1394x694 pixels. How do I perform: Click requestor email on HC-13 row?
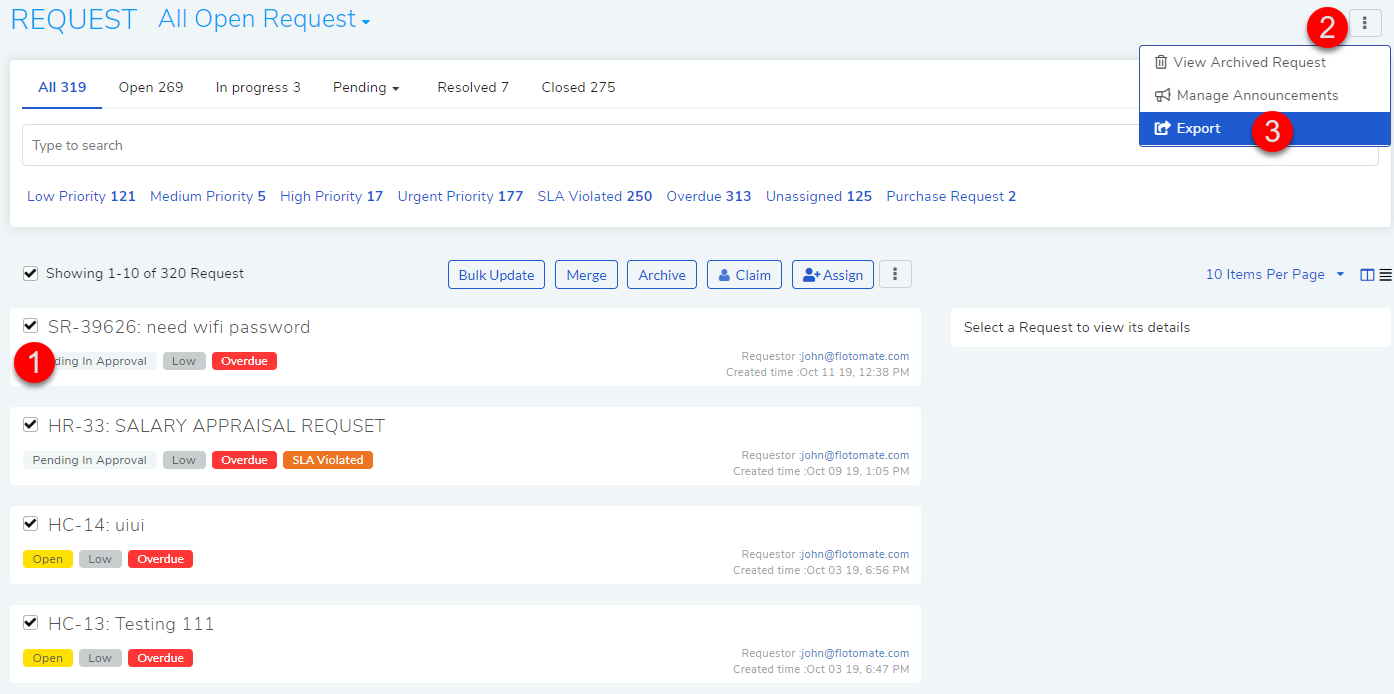pyautogui.click(x=855, y=653)
